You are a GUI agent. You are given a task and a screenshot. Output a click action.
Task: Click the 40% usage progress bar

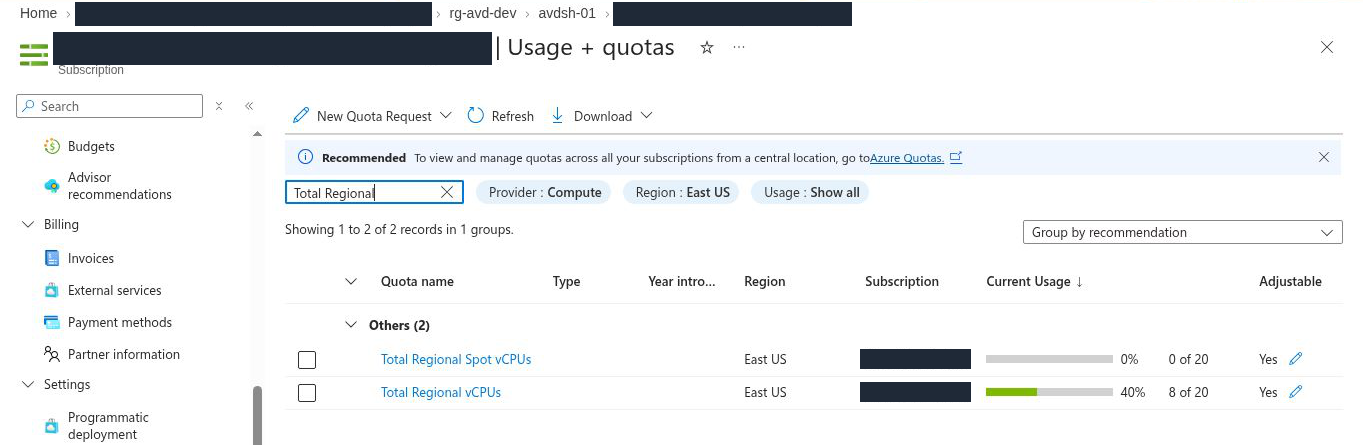click(x=1049, y=393)
